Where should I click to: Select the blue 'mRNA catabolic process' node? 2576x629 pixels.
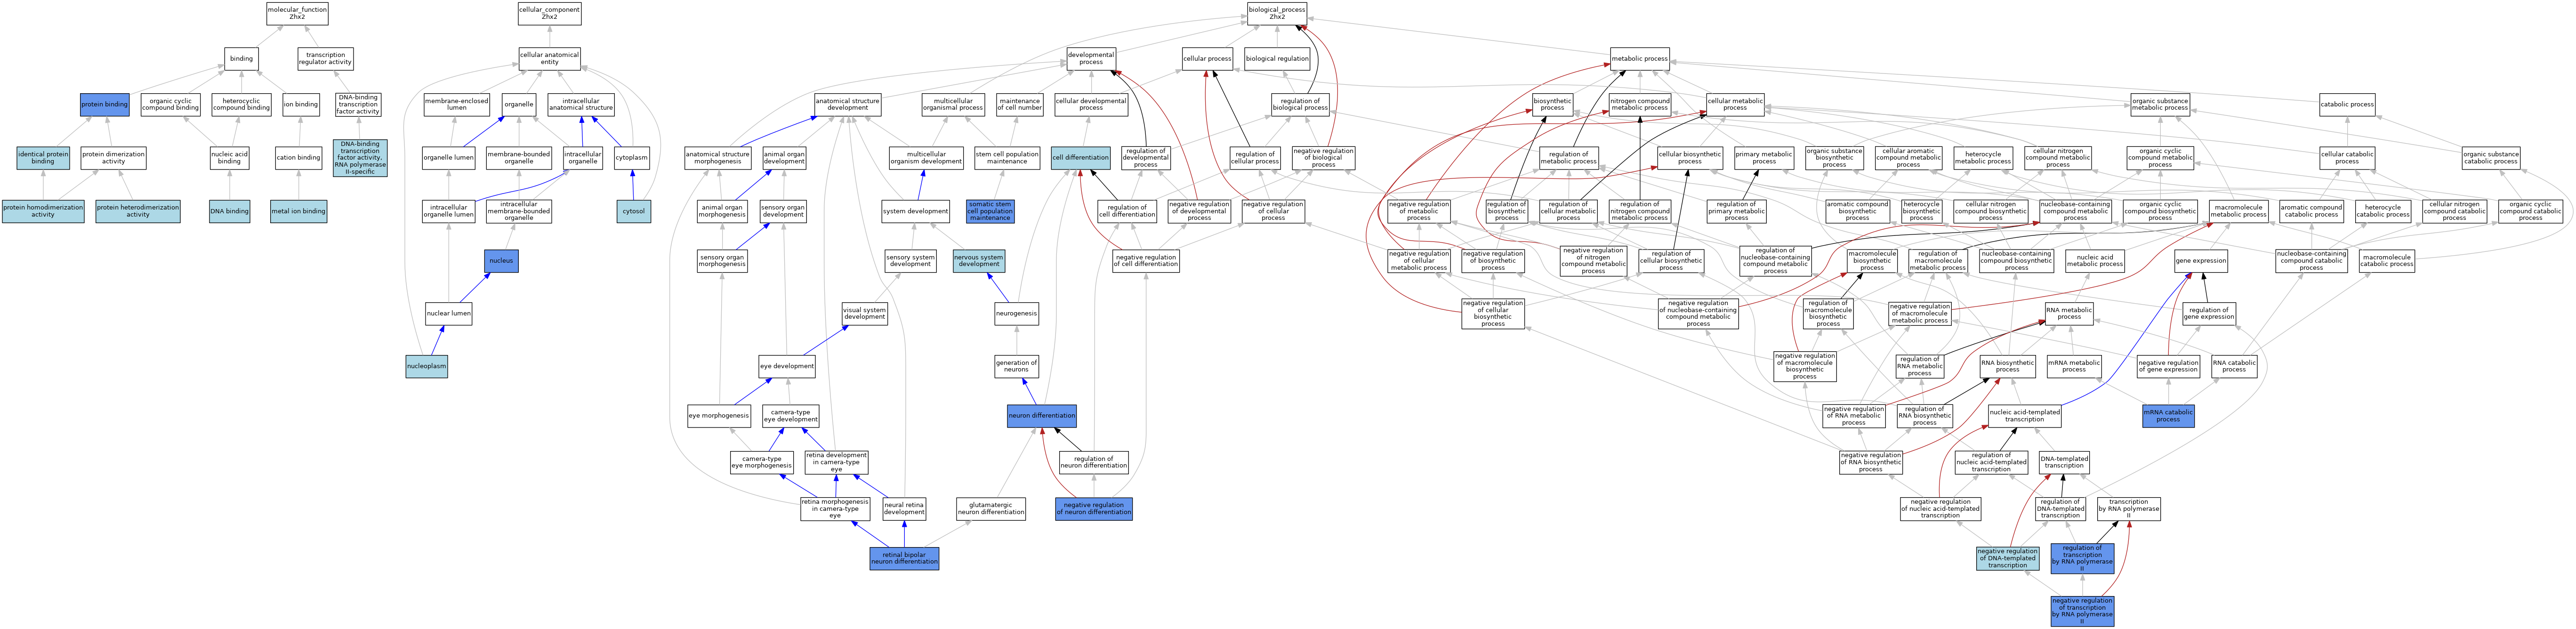coord(2168,416)
